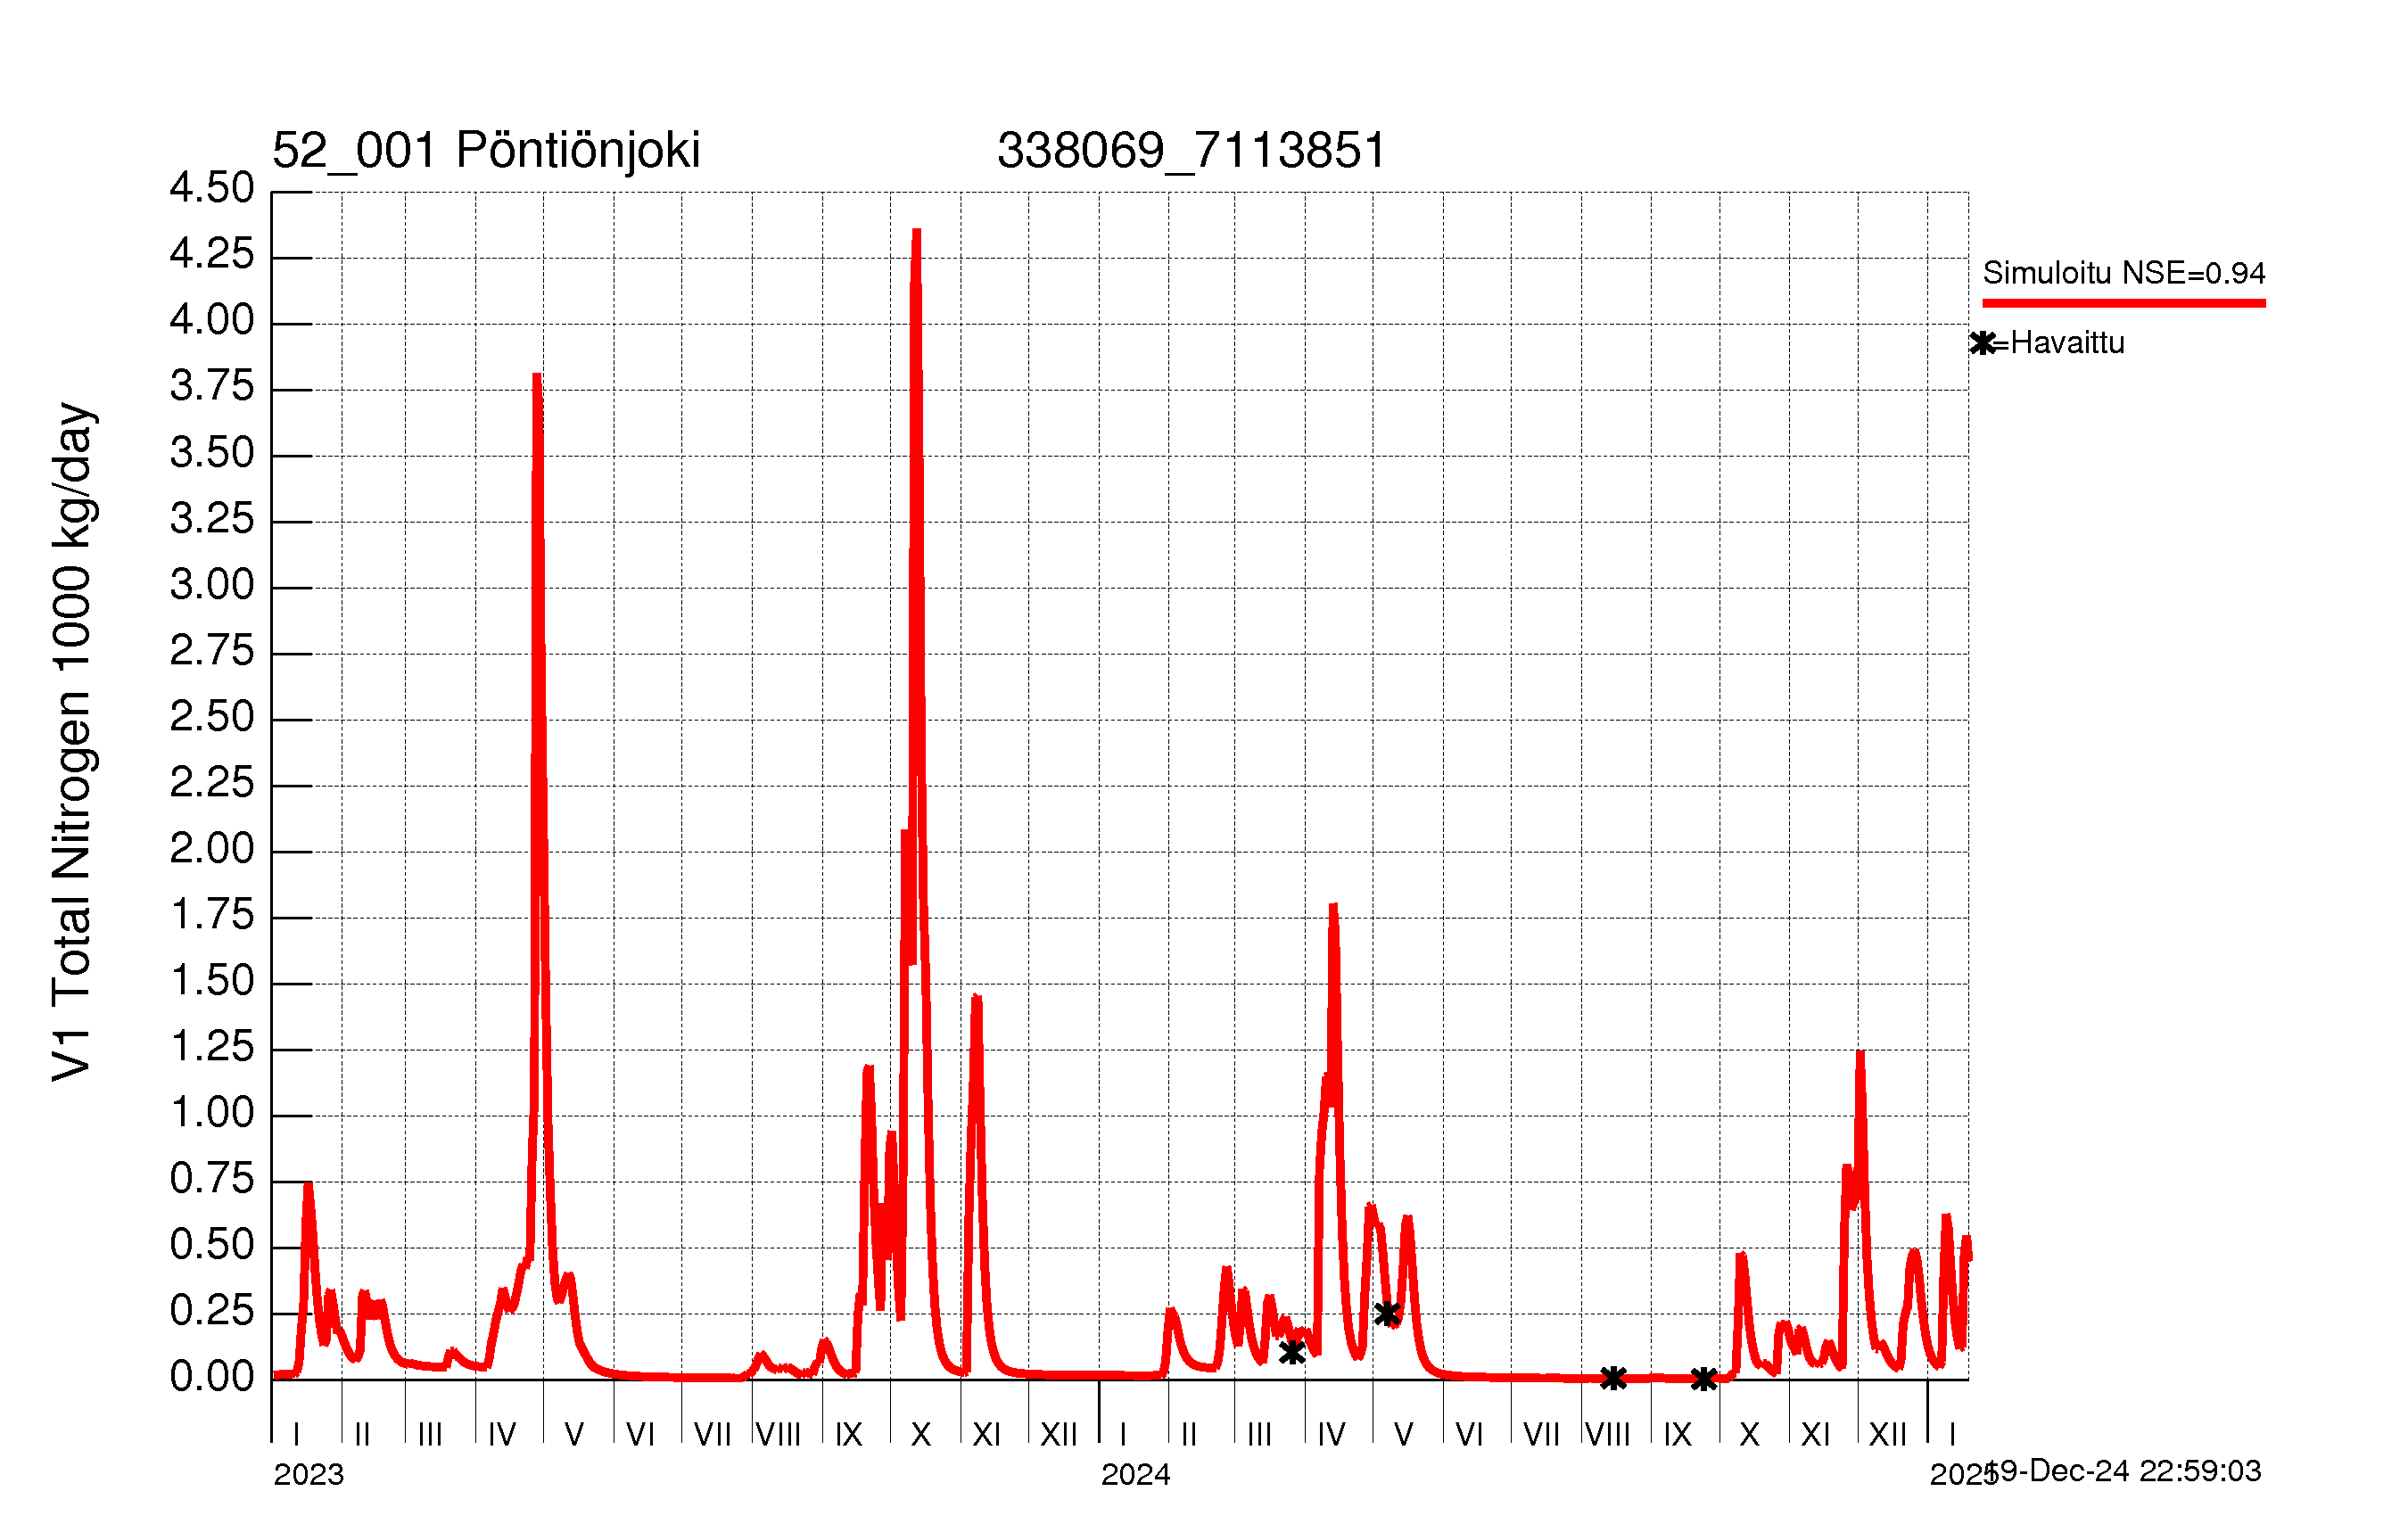The image size is (2408, 1516).
Task: Click the y-axis value 4.50
Action: click(212, 188)
